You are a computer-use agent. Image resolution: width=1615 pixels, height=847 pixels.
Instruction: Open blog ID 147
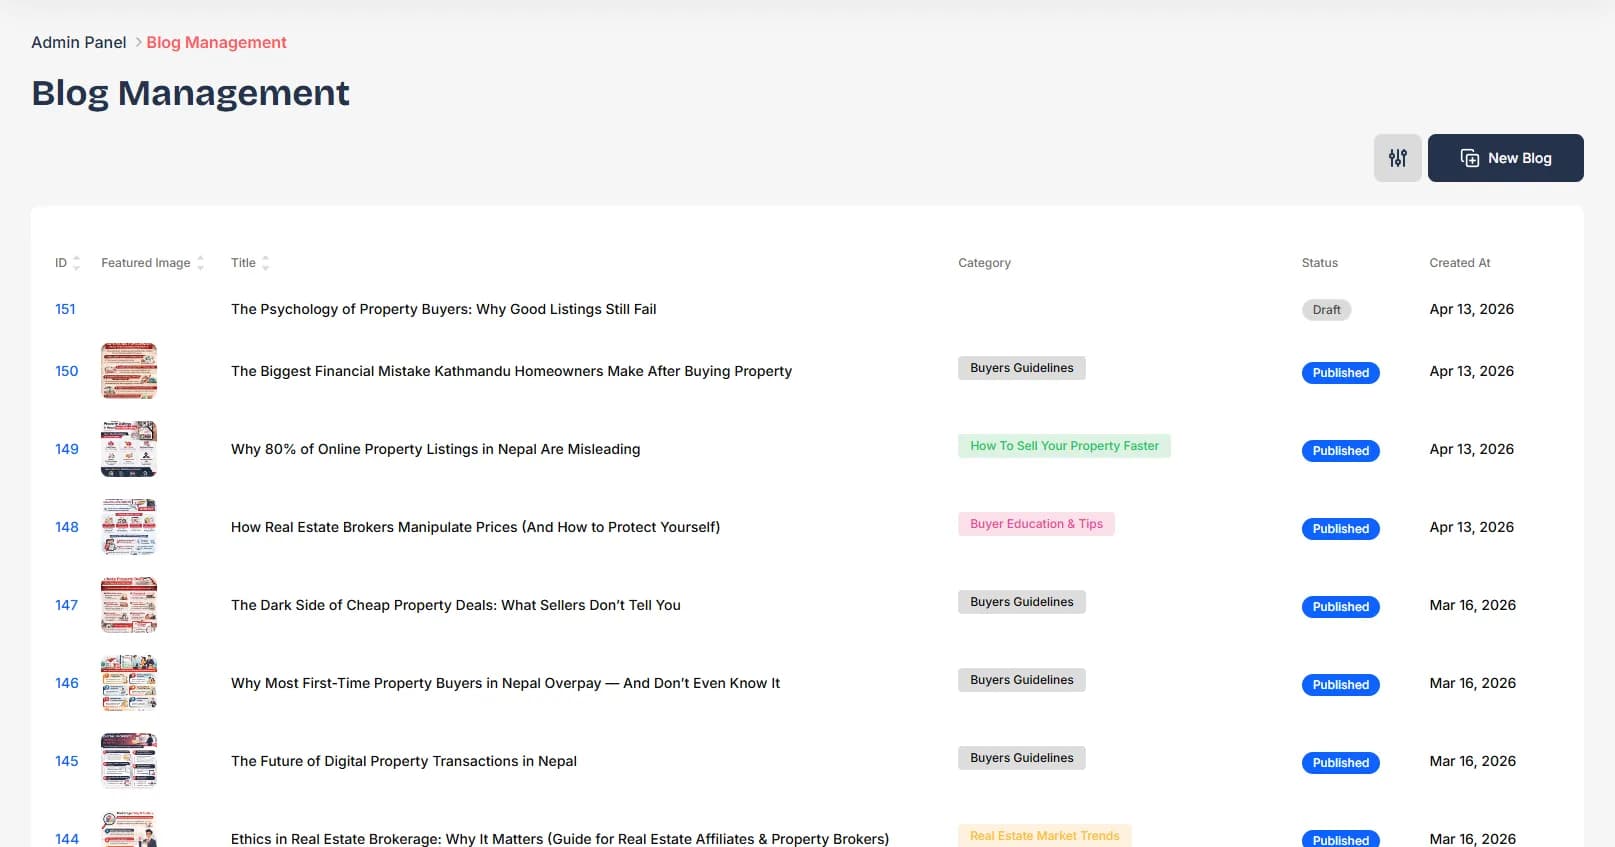[66, 605]
